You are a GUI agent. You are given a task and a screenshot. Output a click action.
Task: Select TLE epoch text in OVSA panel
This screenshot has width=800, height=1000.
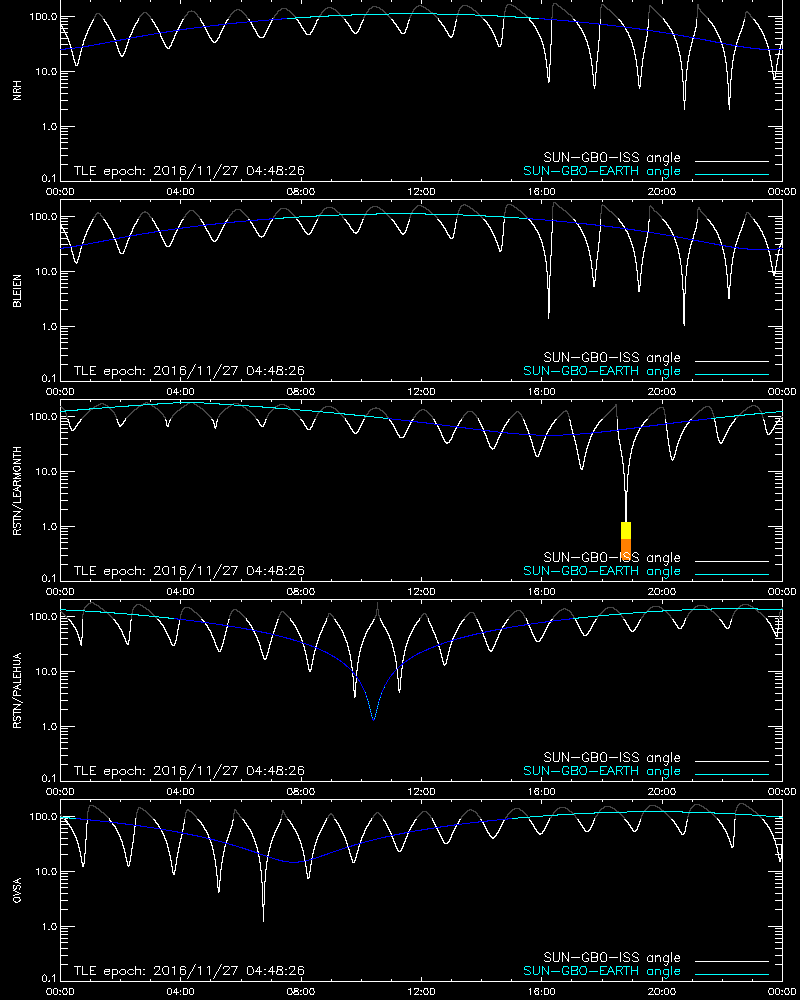point(189,971)
